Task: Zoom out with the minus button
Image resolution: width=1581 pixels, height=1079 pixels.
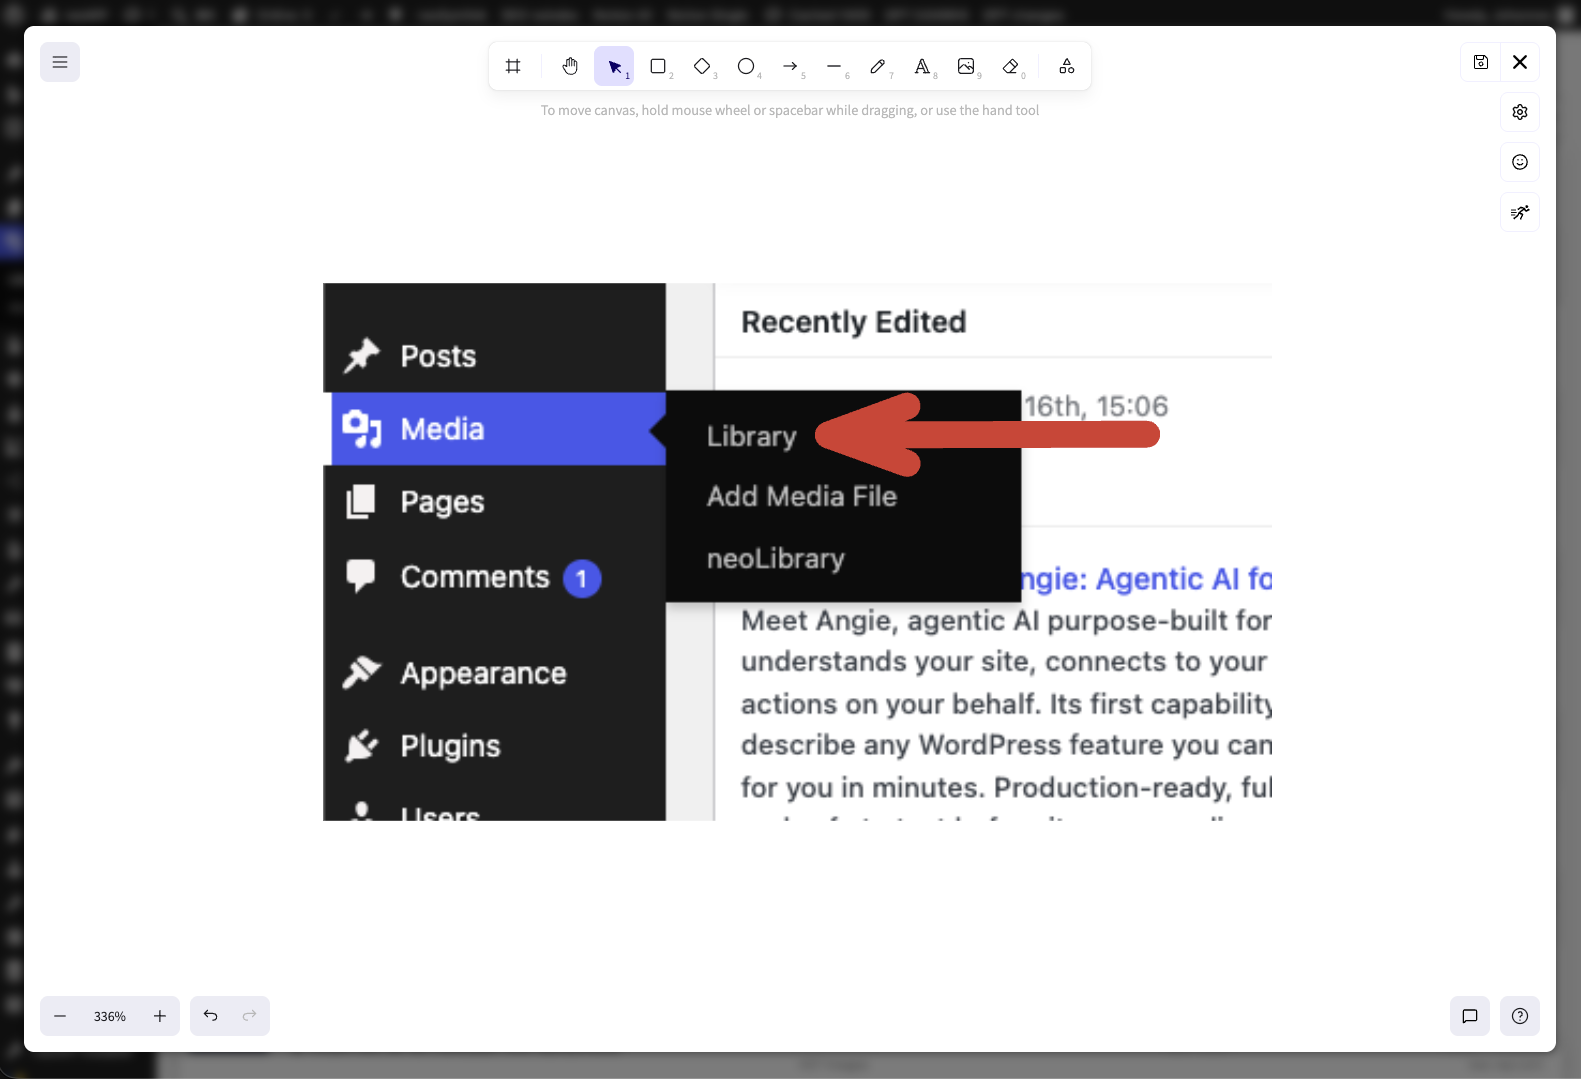Action: tap(60, 1016)
